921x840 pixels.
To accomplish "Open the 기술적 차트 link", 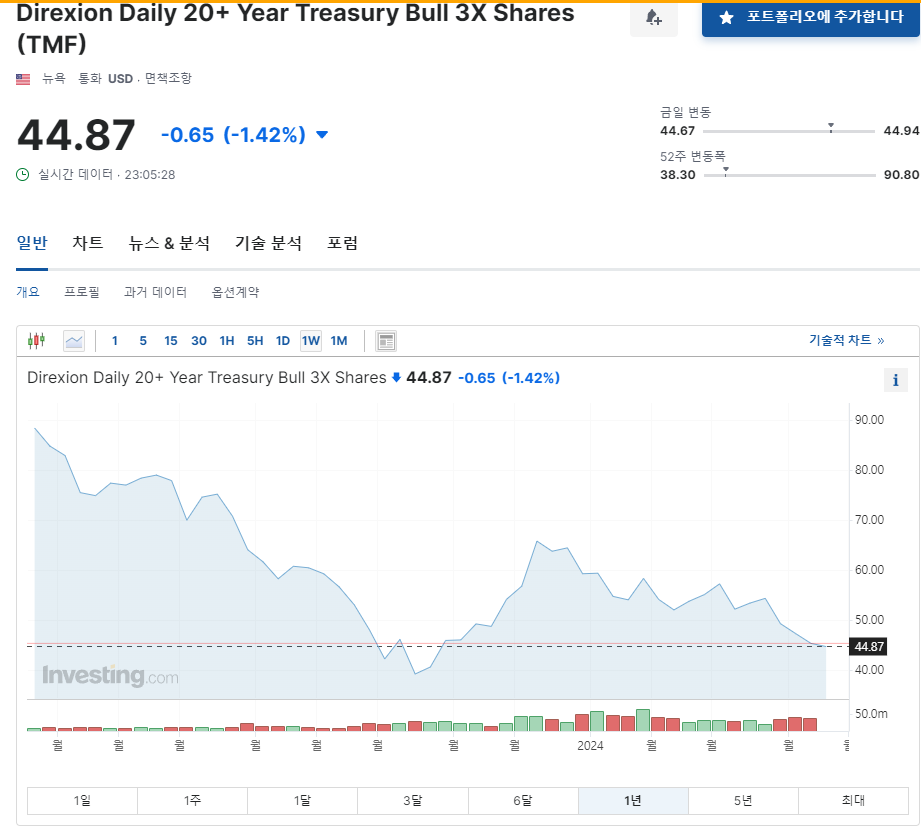I will tap(846, 340).
